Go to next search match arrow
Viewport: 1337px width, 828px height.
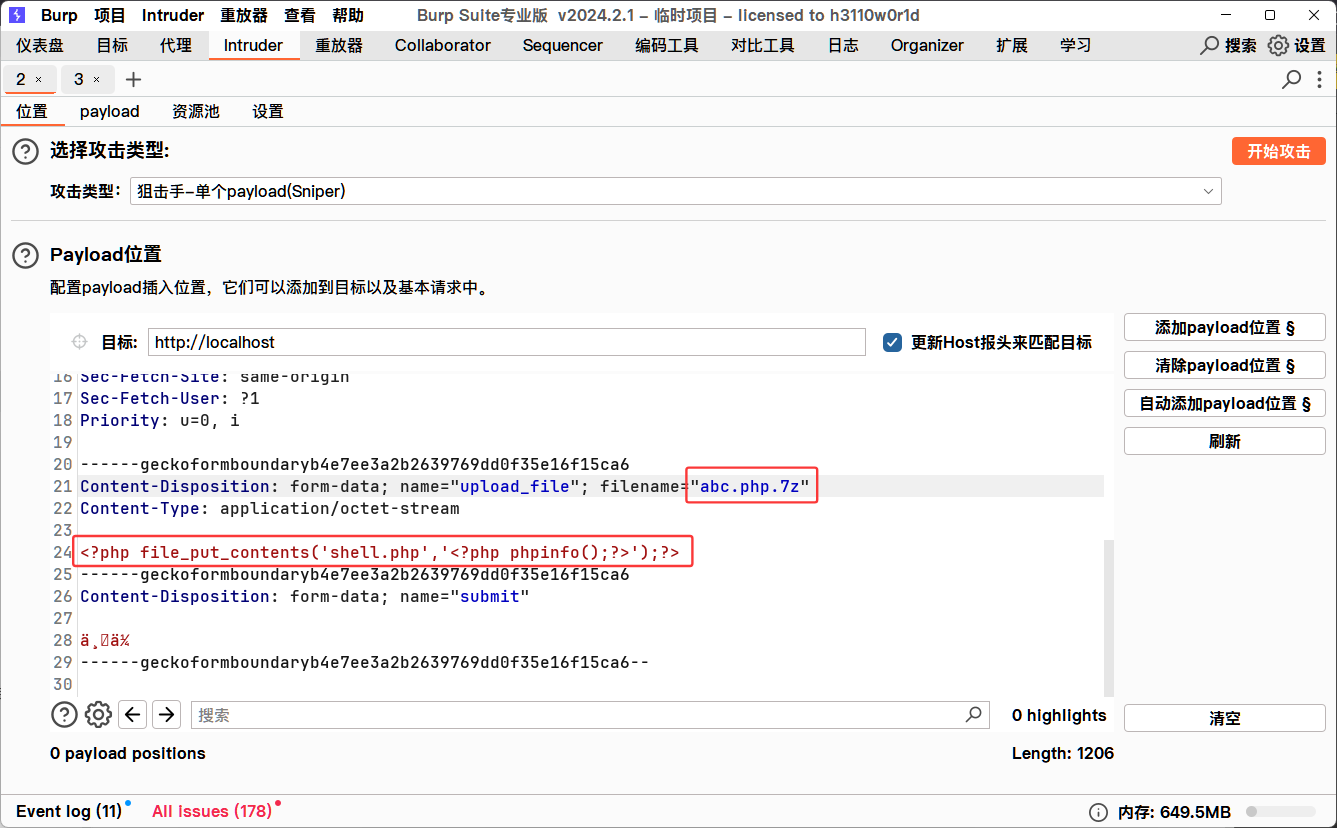point(167,714)
